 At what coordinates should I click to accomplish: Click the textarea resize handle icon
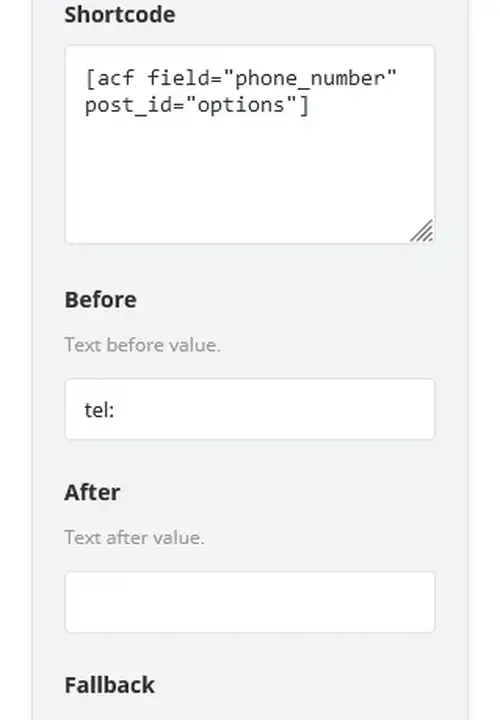(421, 231)
